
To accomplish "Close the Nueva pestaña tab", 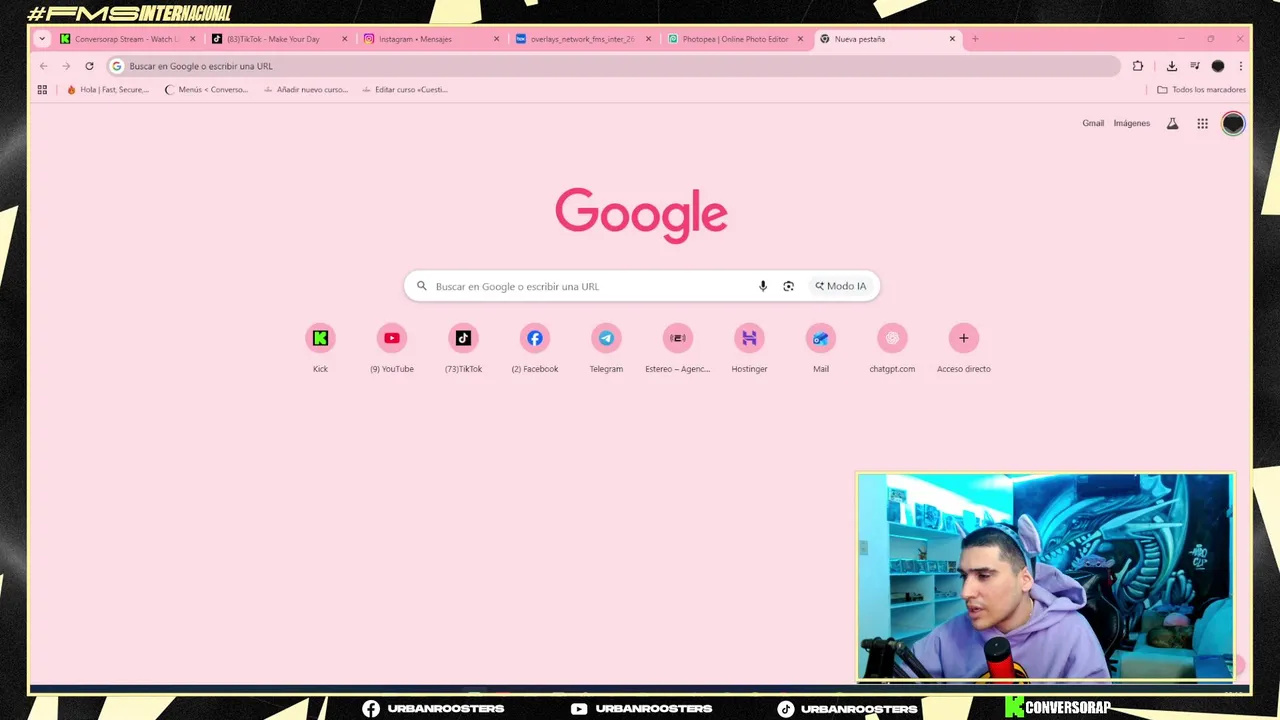I will point(952,39).
